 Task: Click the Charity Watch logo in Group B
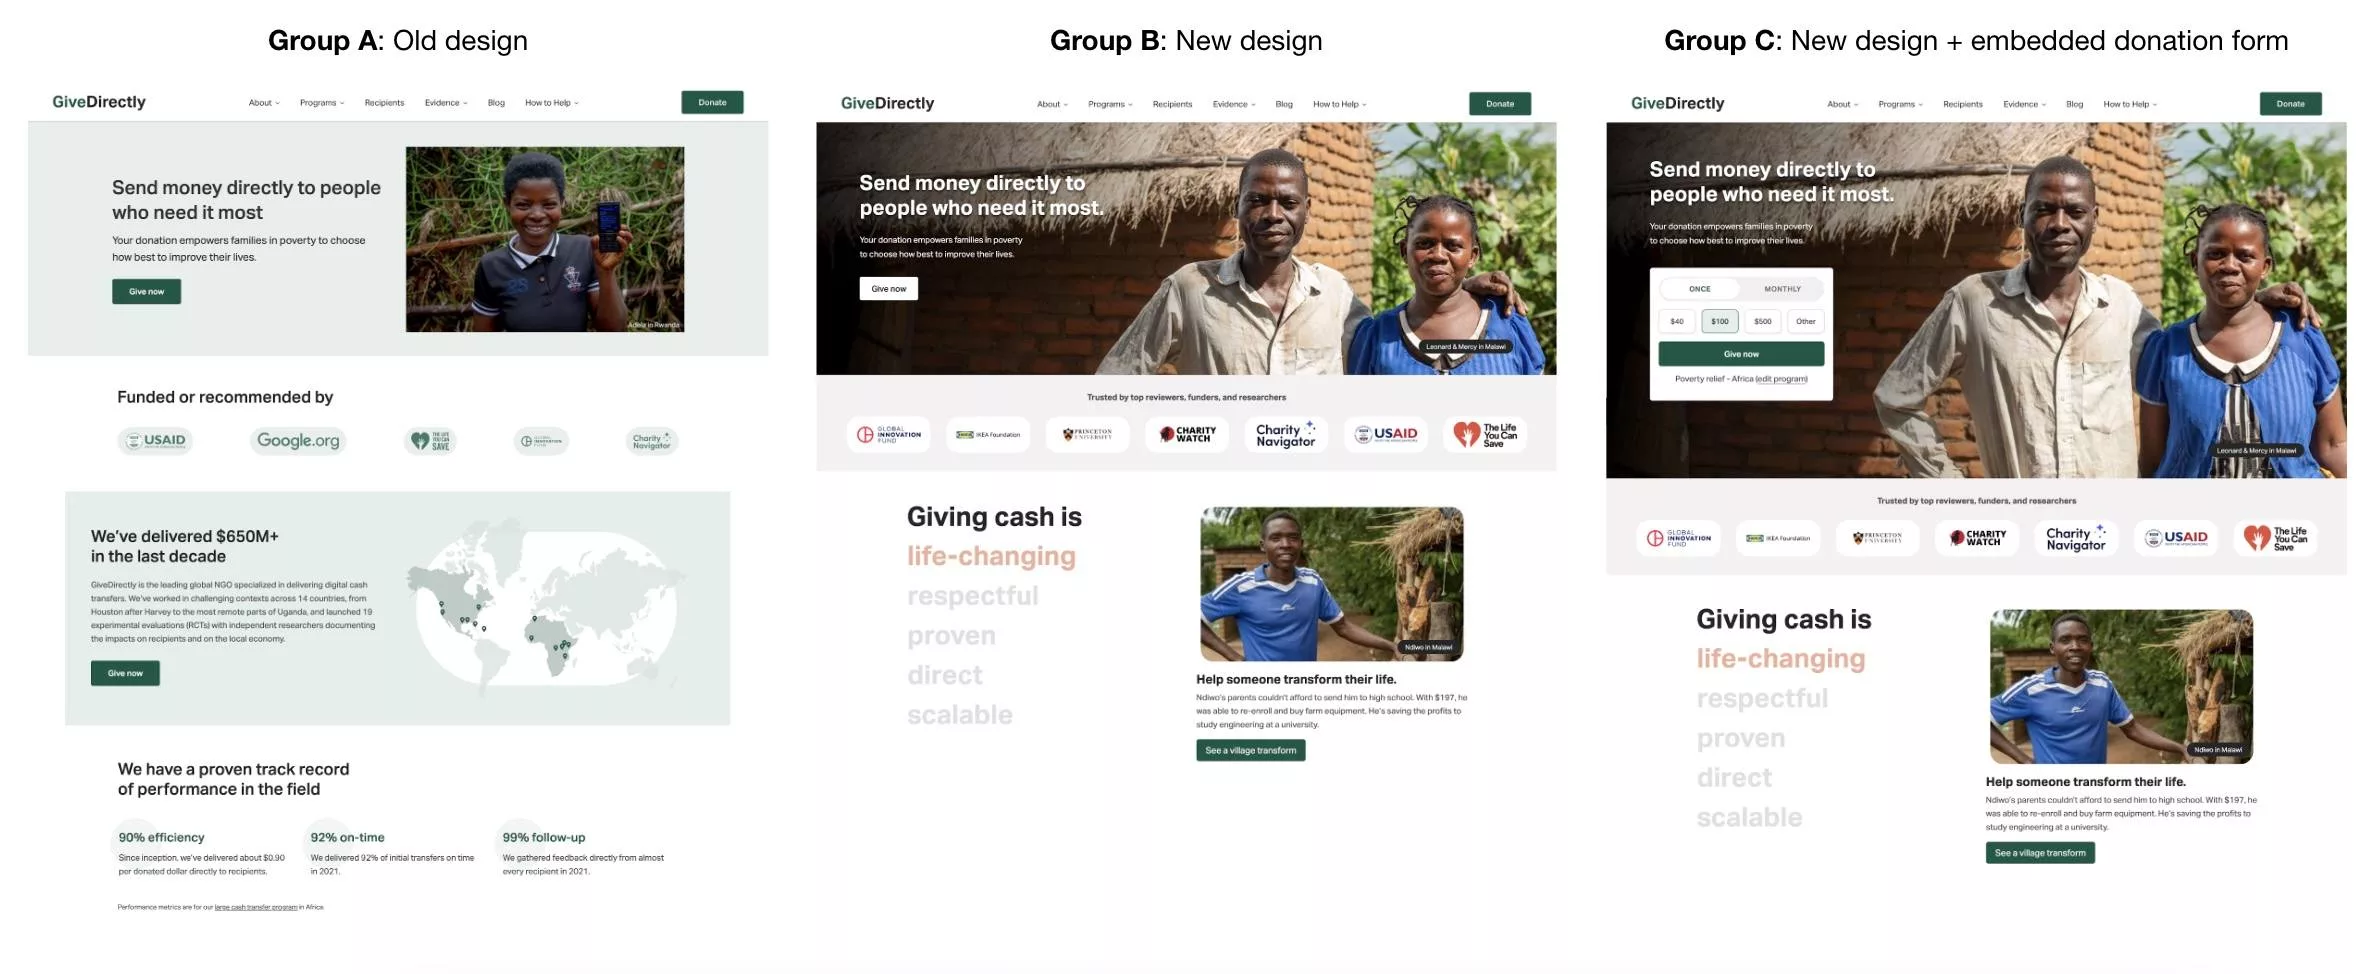[1187, 434]
